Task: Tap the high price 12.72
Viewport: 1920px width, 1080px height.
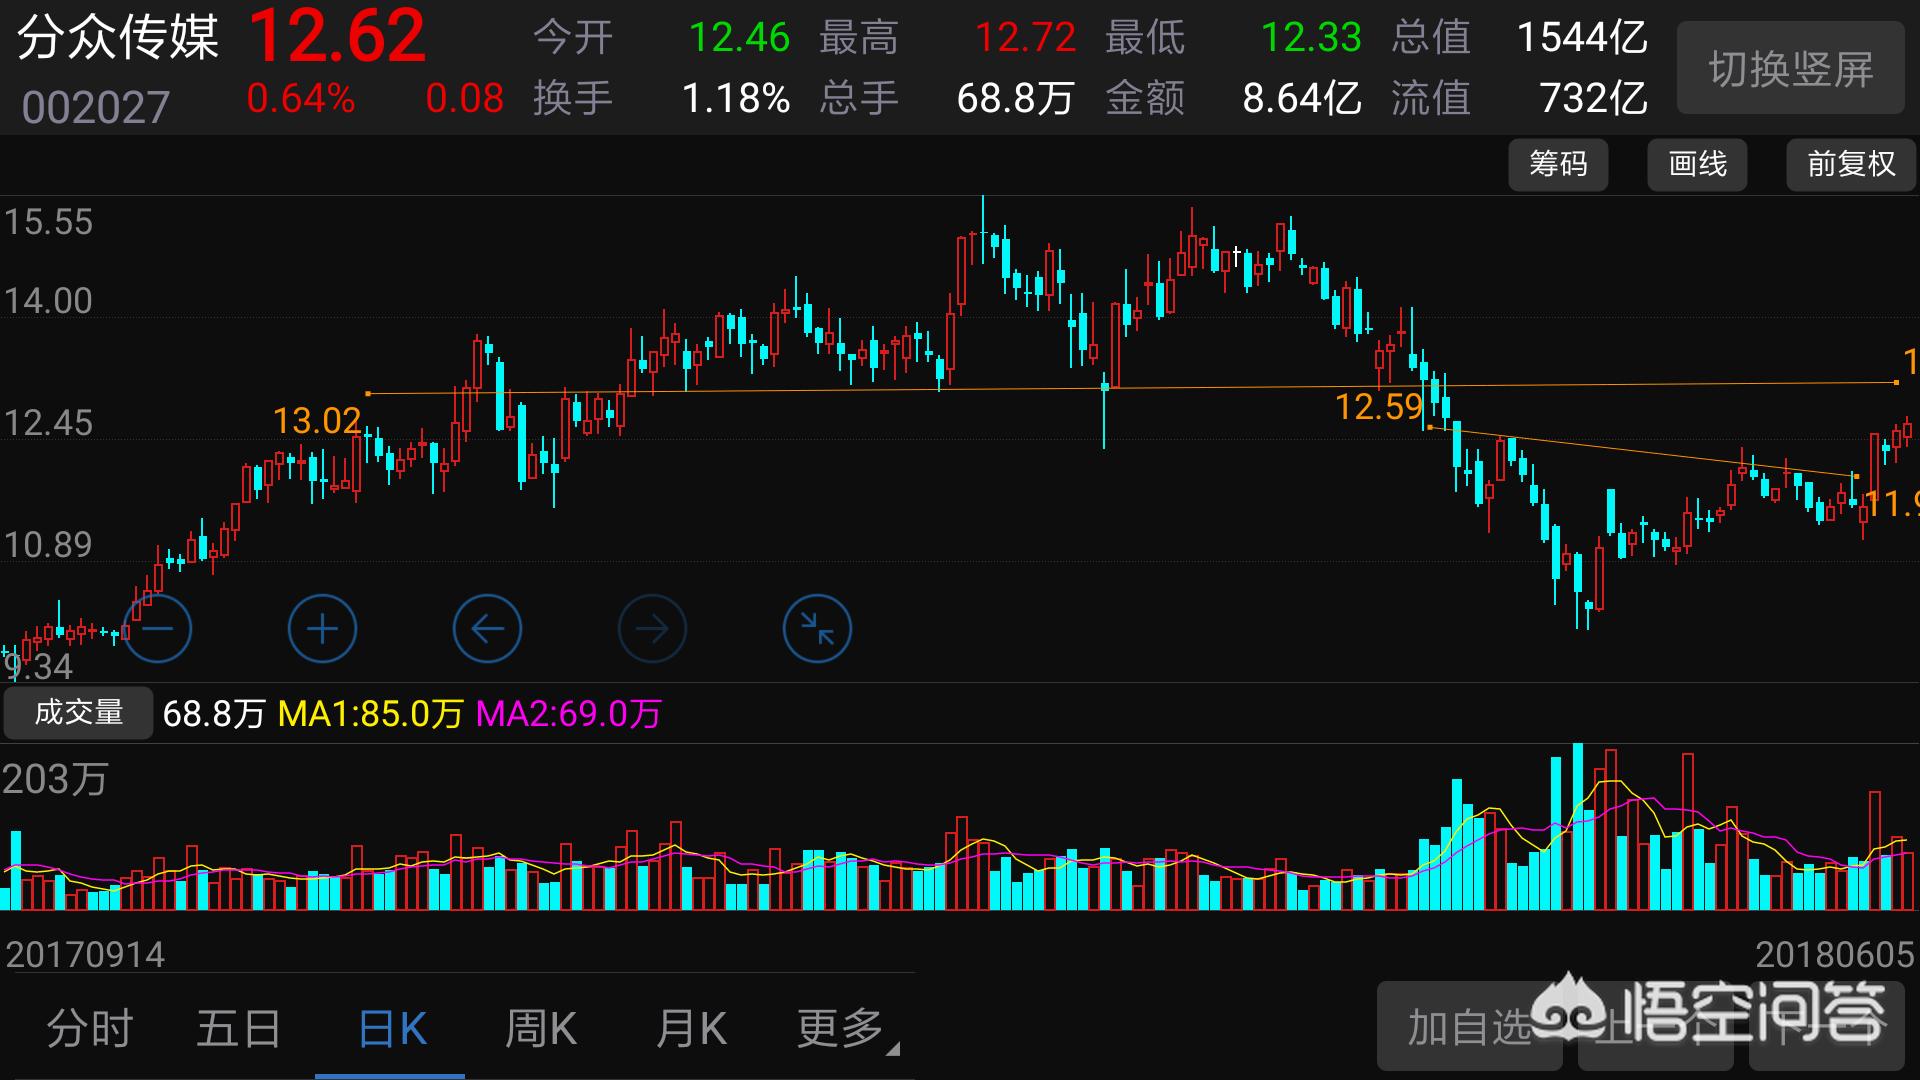Action: click(x=1025, y=38)
